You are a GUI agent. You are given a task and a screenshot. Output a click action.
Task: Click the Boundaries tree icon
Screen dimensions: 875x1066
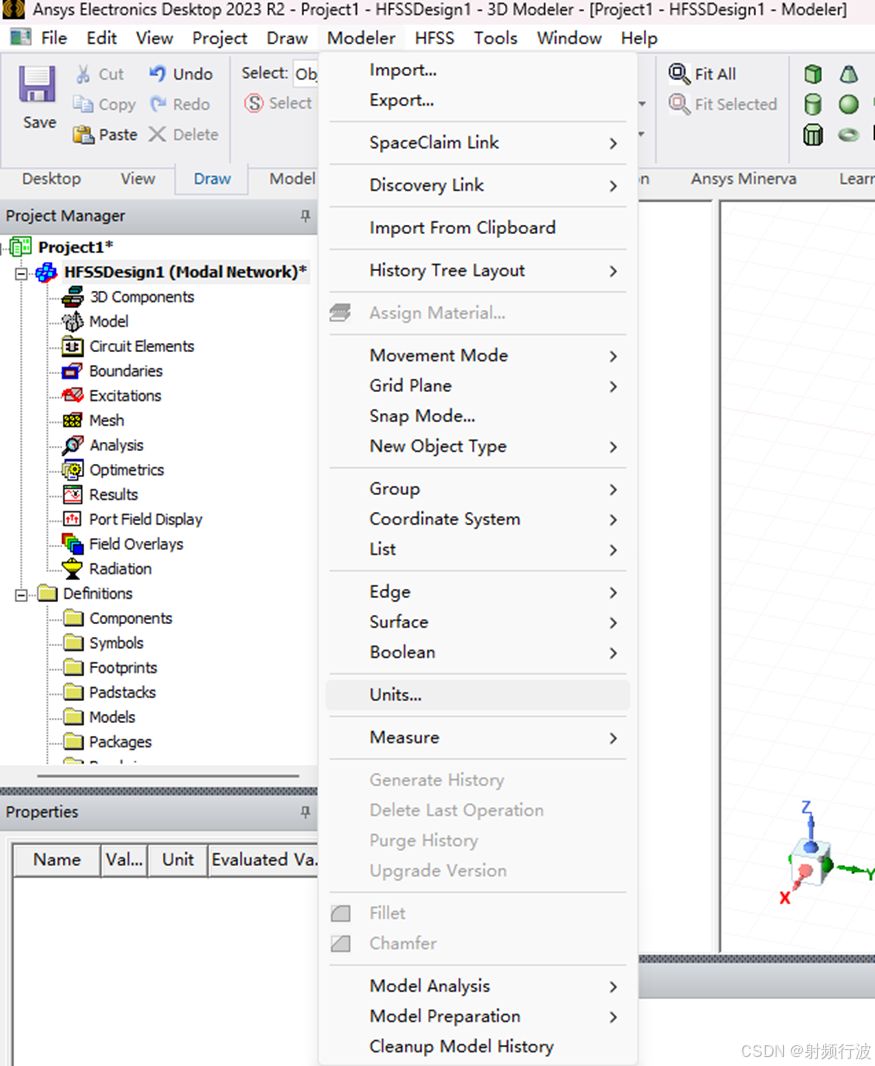pyautogui.click(x=72, y=371)
